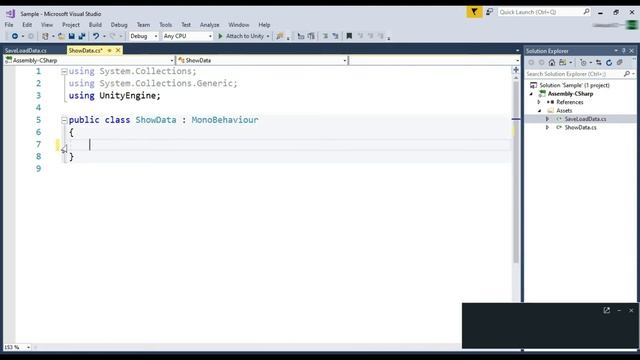Uncomment the selected lines icon
Screen dimensions: 640x360
[335, 36]
